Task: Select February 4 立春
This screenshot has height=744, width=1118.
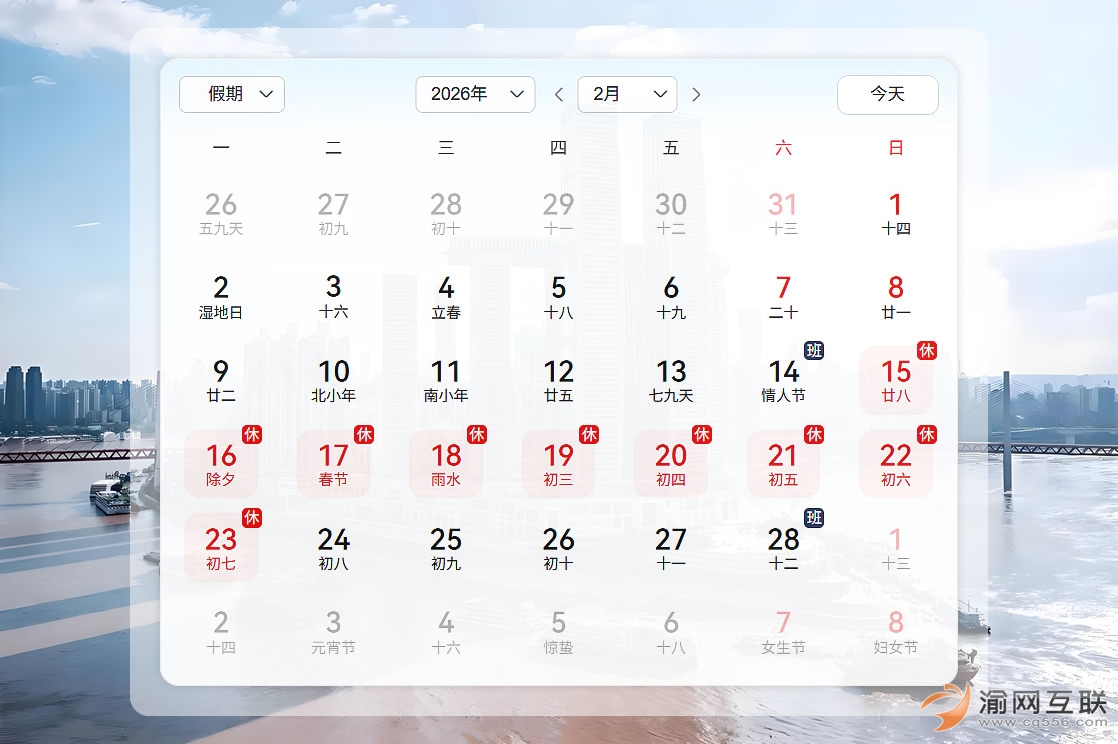Action: (446, 297)
